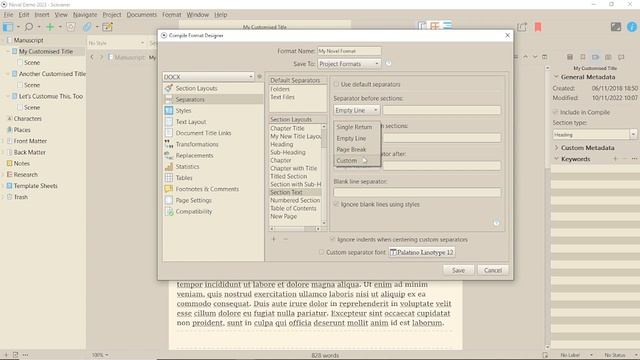Add a keyword with plus in Keywords

(x=615, y=159)
